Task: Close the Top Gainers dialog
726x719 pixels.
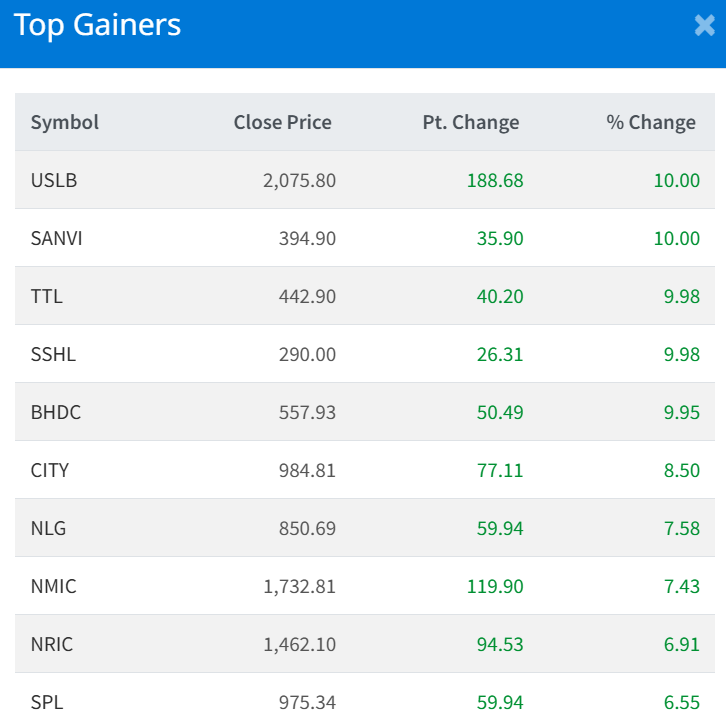Action: 704,26
